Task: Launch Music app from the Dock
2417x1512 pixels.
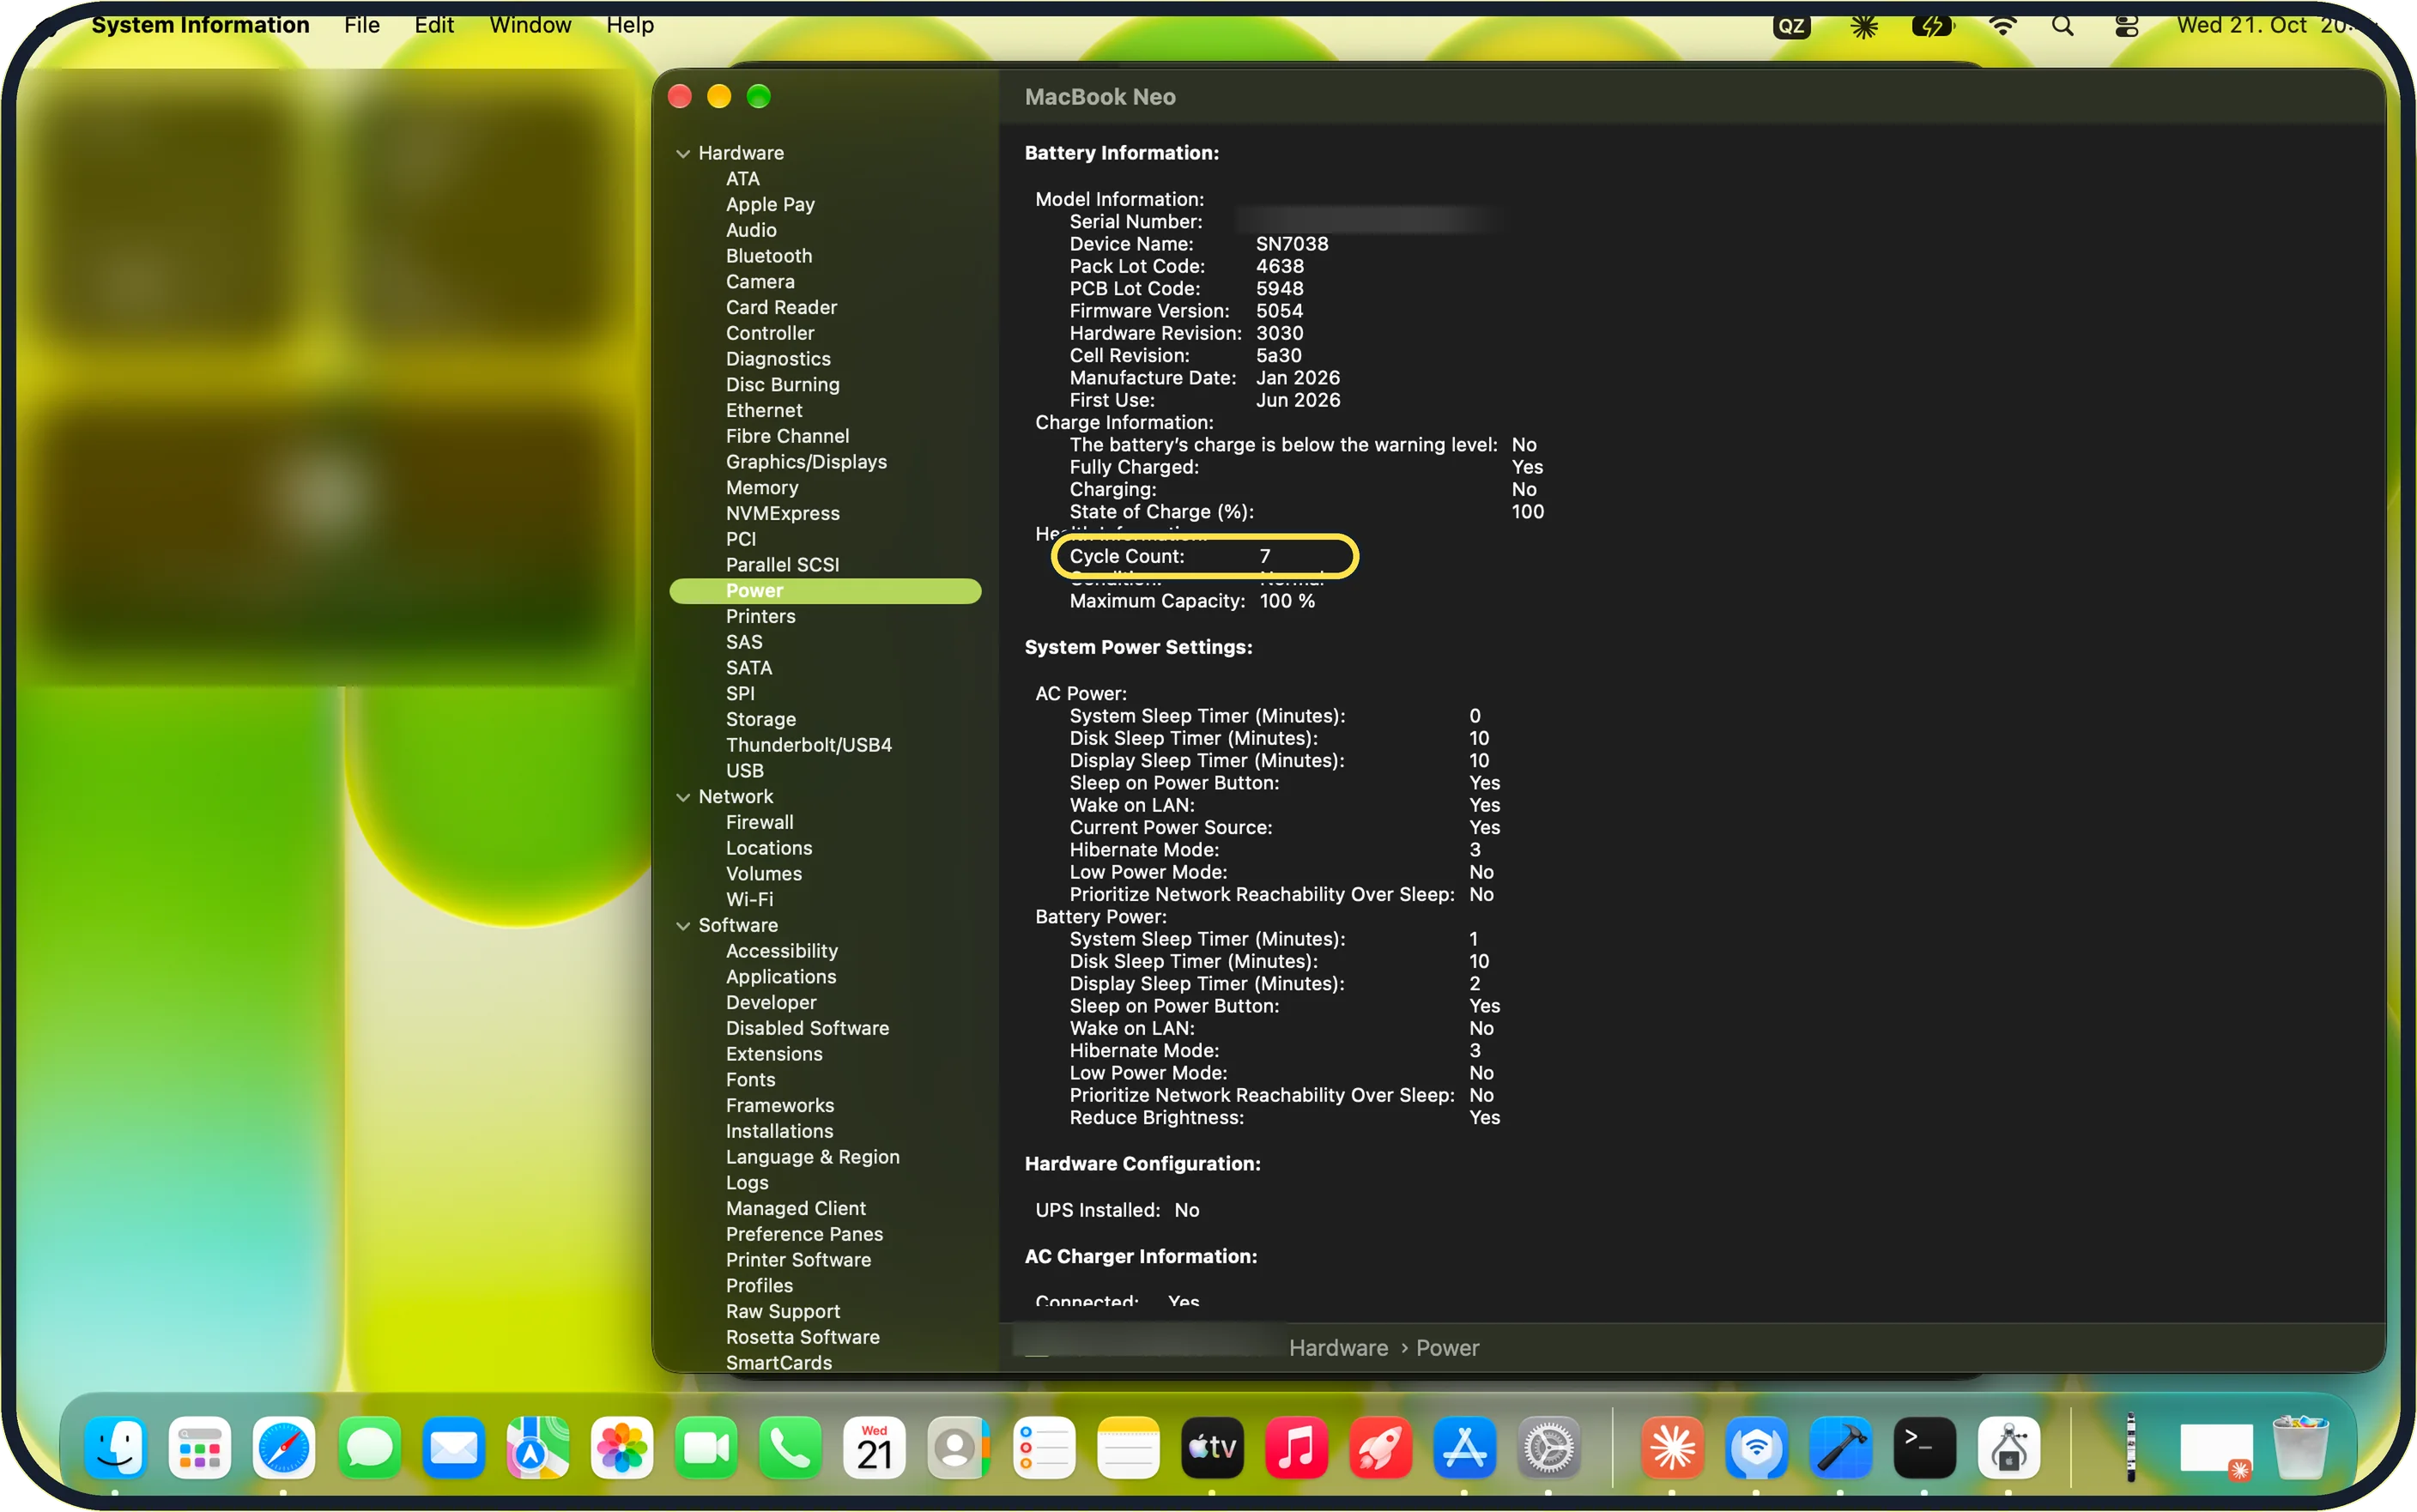Action: coord(1296,1447)
